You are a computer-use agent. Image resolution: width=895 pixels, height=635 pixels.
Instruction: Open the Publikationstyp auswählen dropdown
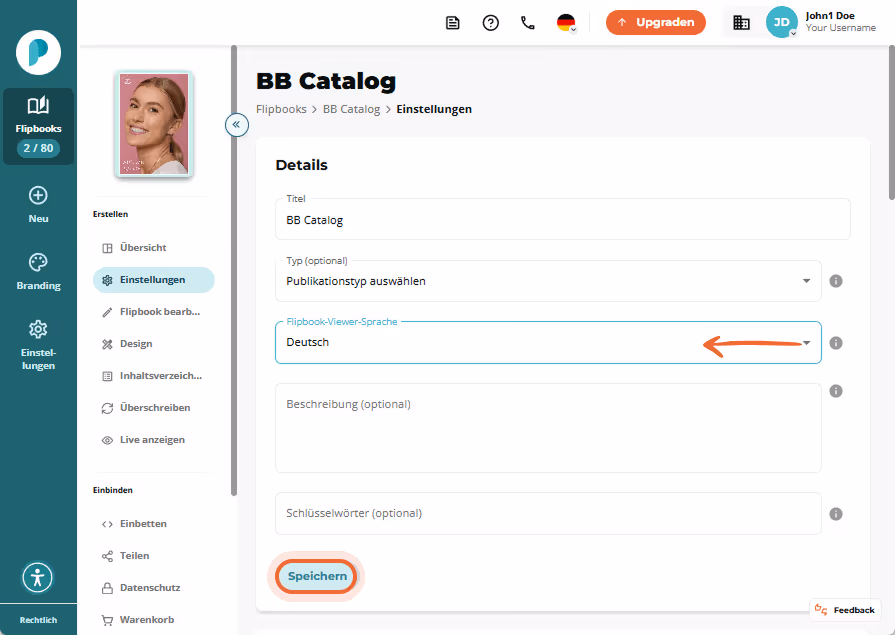tap(549, 281)
